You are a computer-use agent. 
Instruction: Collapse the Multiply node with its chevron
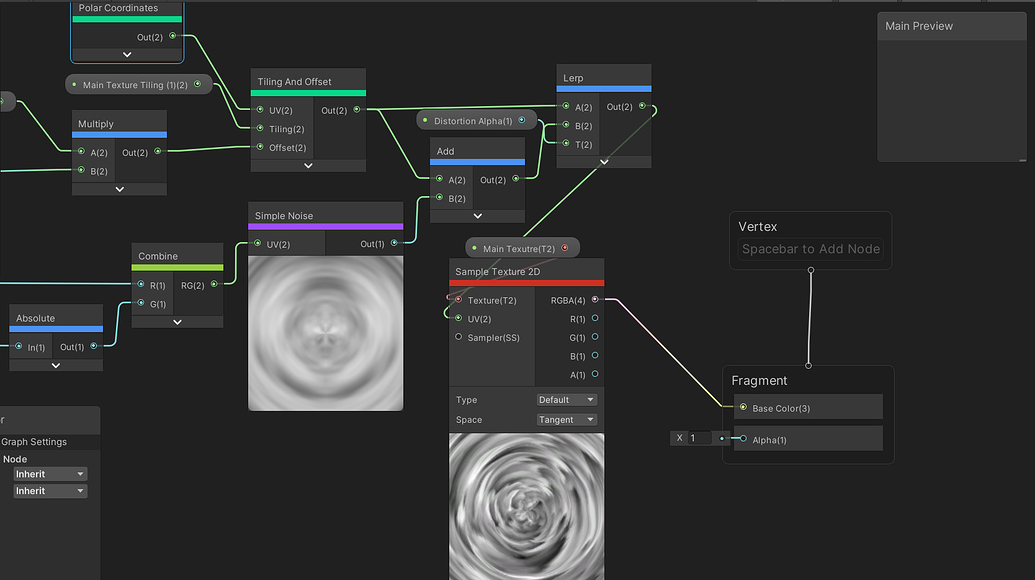pyautogui.click(x=119, y=188)
